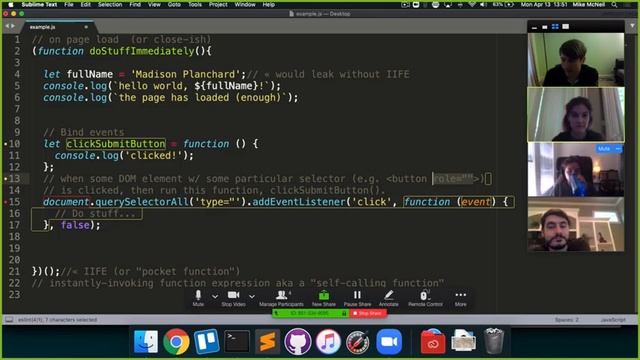Select second participant video with highlighted border
The width and height of the screenshot is (640, 360).
pos(576,114)
